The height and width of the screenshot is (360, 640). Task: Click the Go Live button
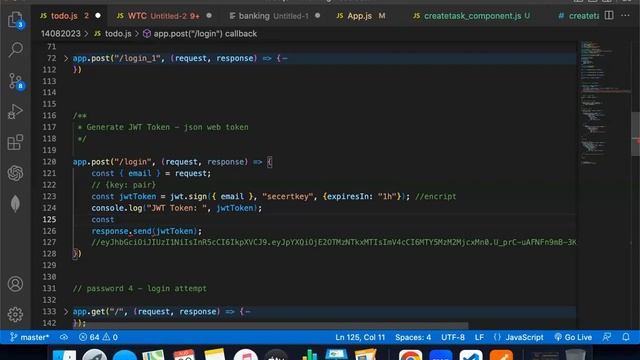[x=573, y=337]
